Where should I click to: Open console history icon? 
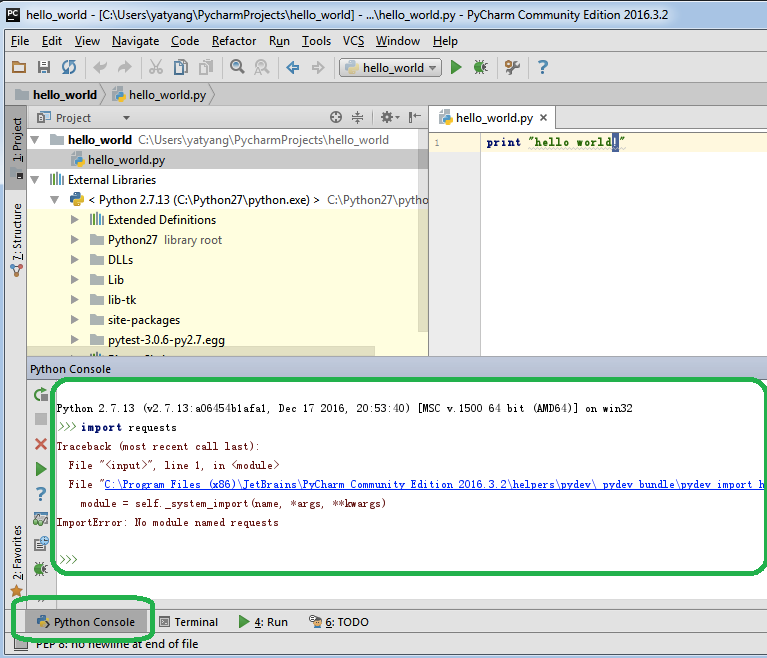click(x=41, y=544)
